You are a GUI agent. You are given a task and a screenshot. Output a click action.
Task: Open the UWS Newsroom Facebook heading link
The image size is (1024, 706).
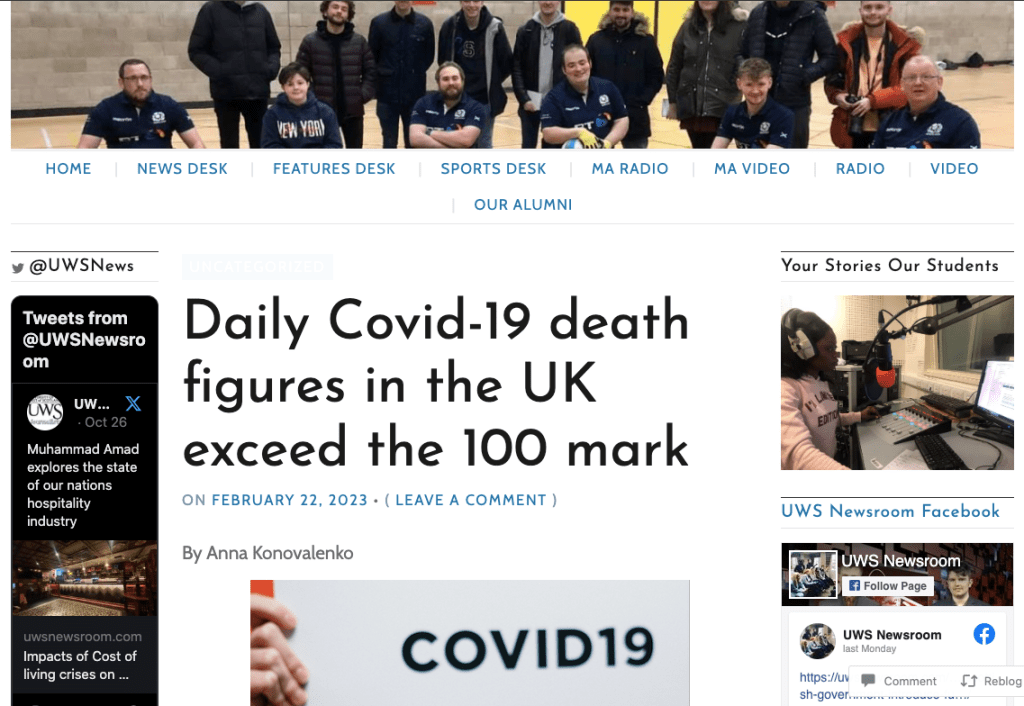tap(890, 511)
